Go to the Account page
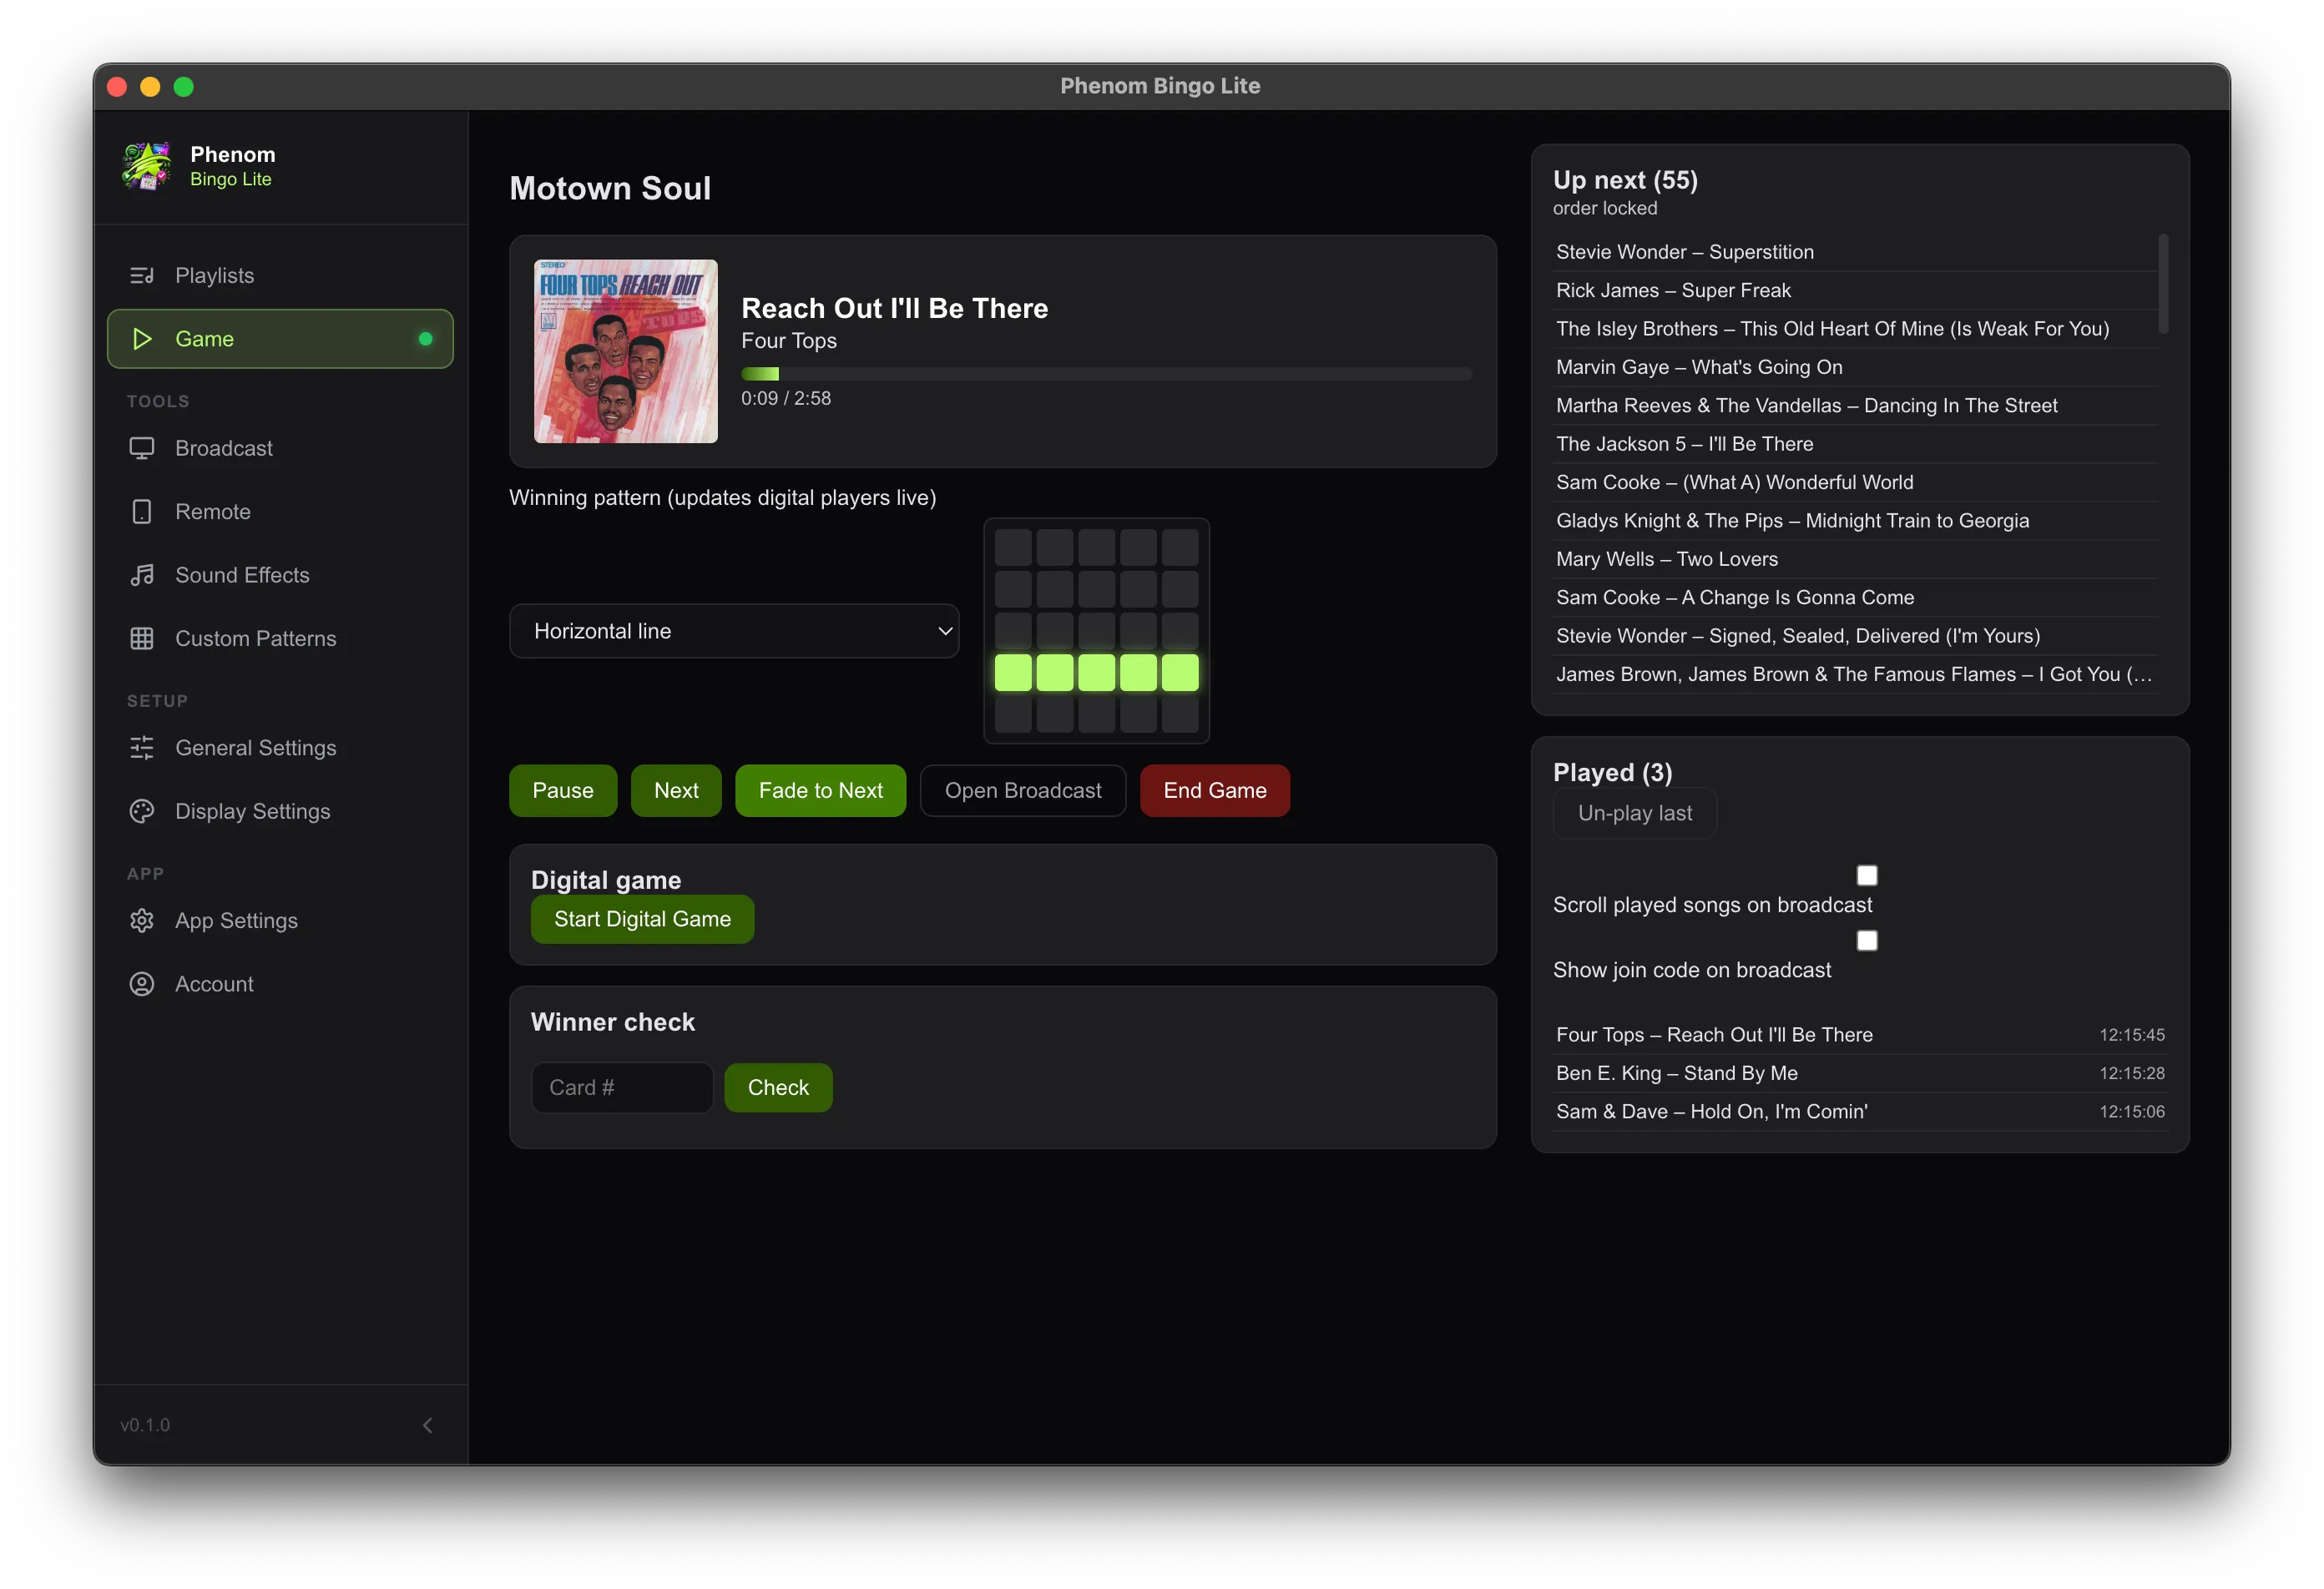Image resolution: width=2324 pixels, height=1589 pixels. (x=280, y=984)
